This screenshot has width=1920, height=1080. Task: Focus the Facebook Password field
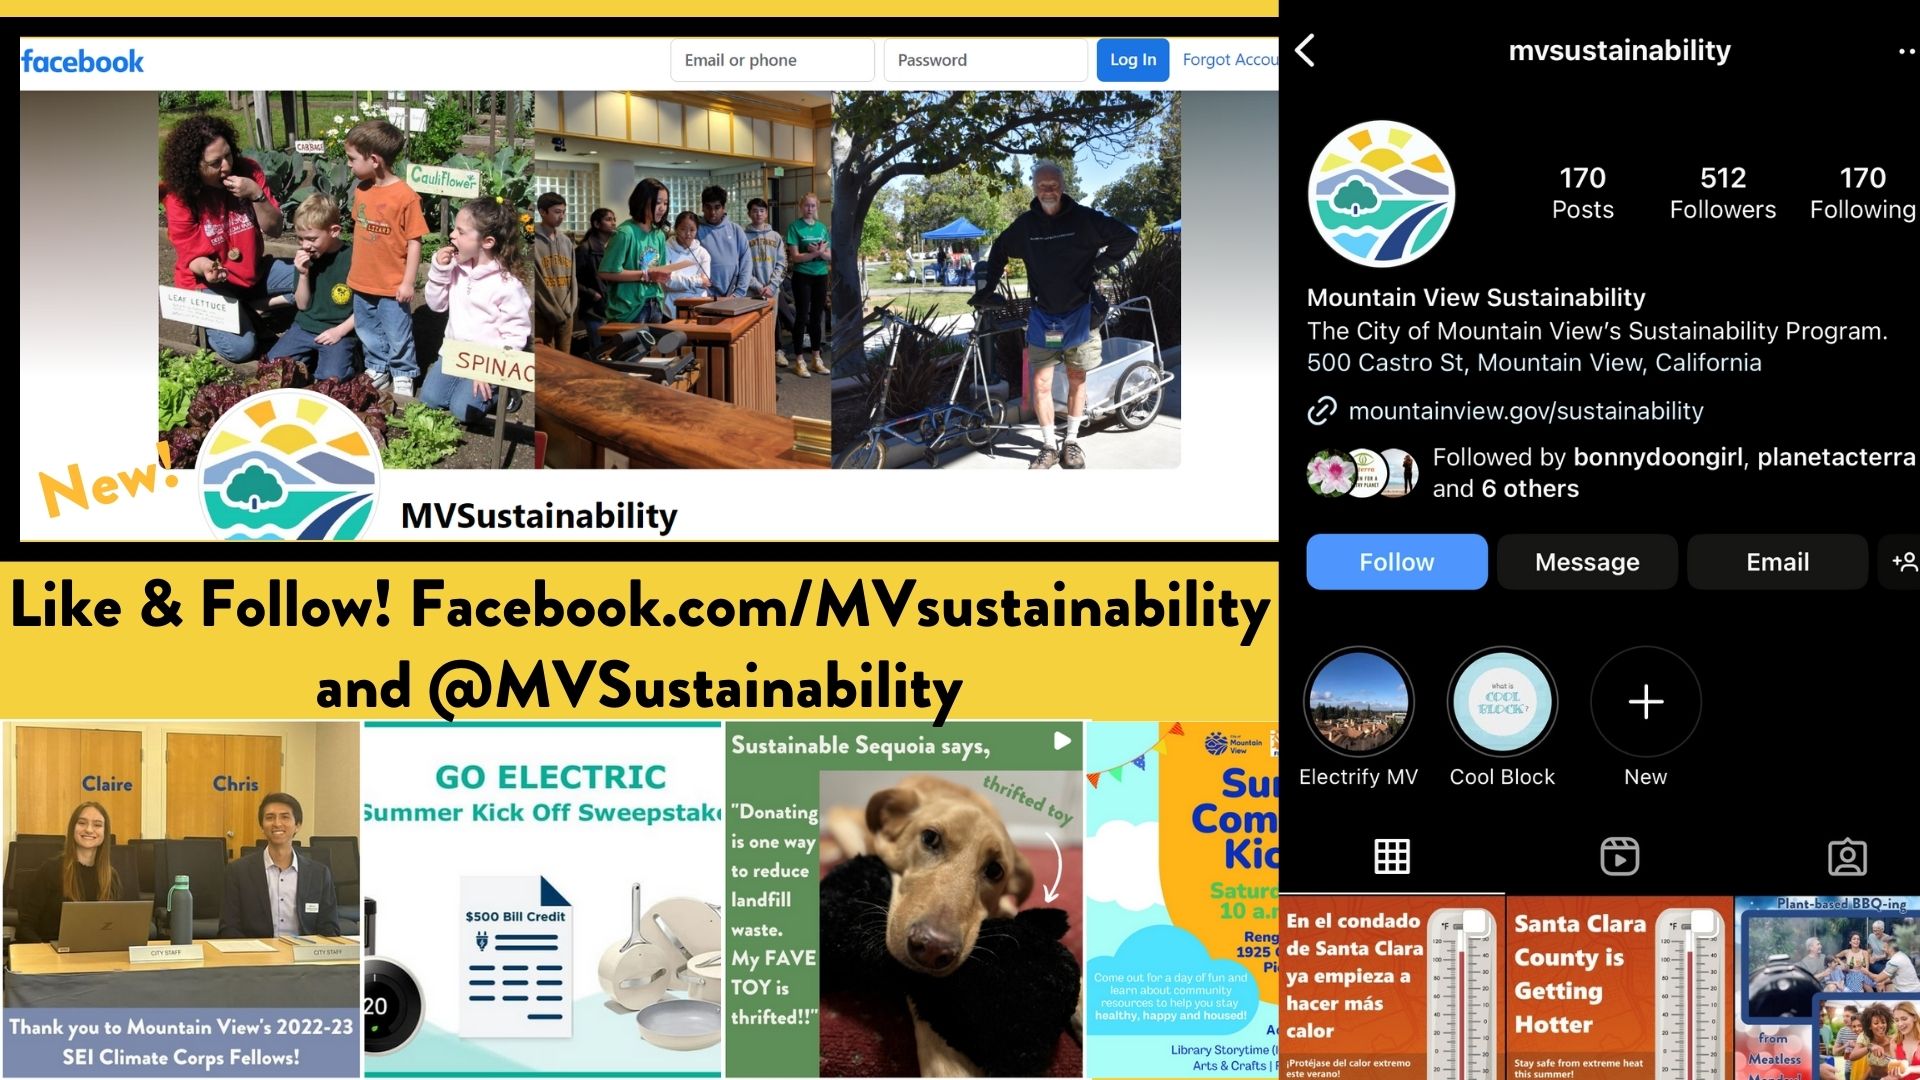click(985, 60)
